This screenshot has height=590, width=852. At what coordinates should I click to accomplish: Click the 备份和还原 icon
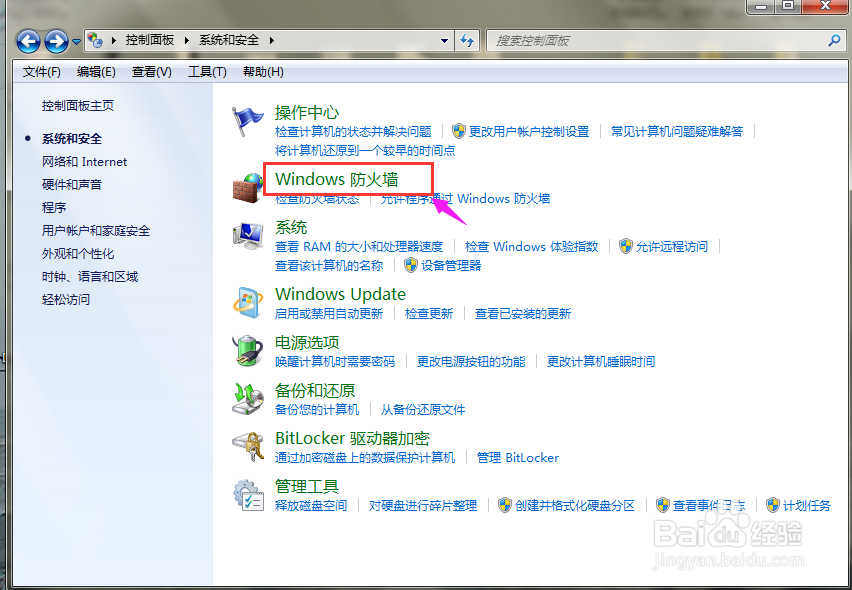point(248,398)
